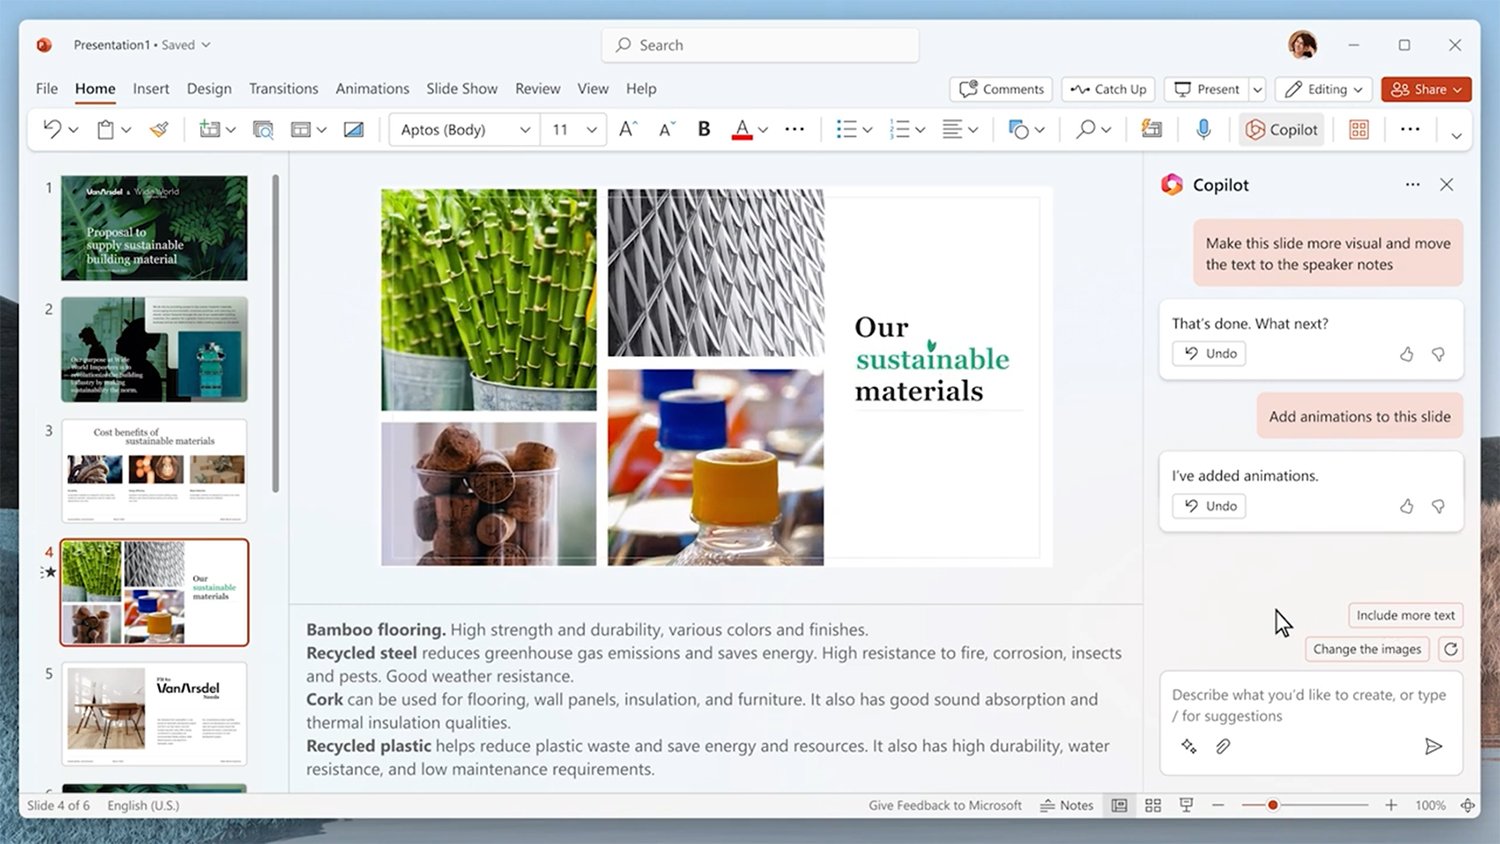
Task: Open Paste options dropdown arrow
Action: click(x=126, y=130)
